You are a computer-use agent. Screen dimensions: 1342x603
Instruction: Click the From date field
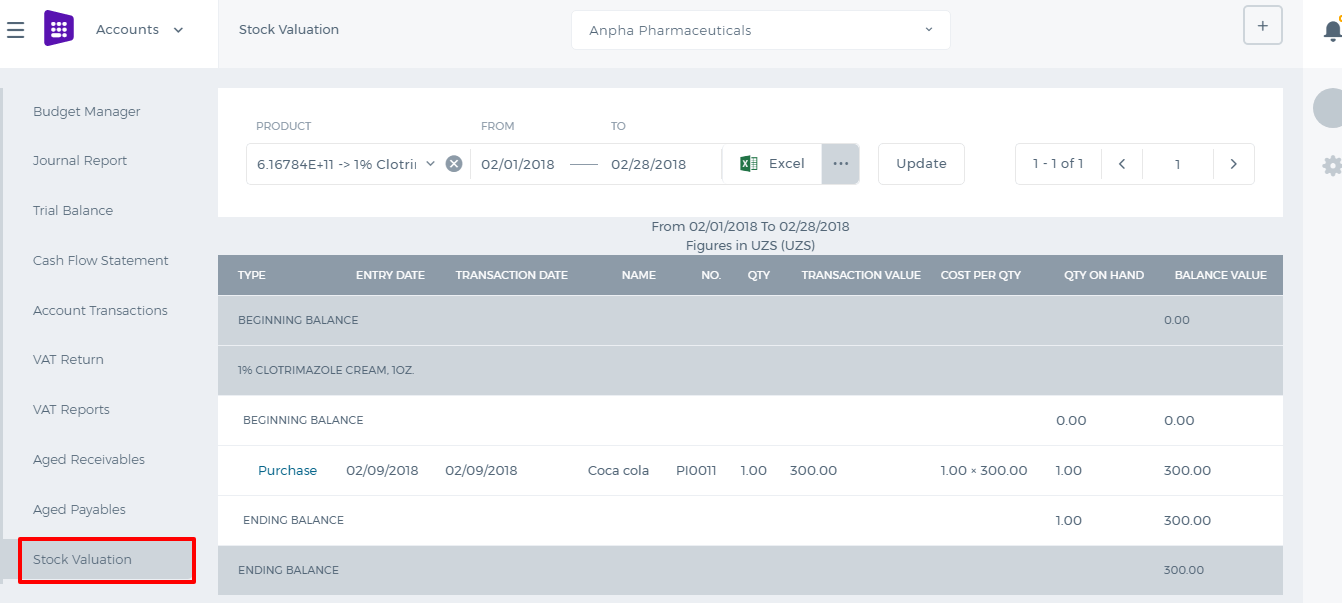coord(518,164)
